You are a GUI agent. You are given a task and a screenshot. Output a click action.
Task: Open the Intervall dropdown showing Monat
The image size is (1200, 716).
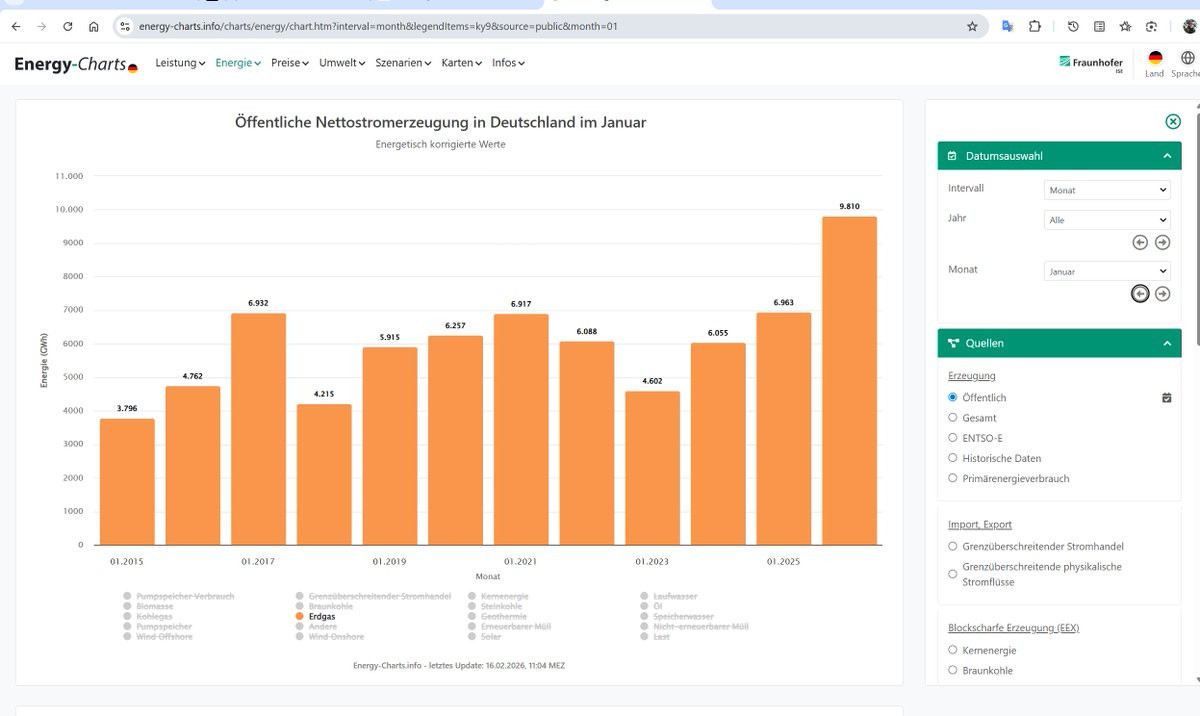click(x=1108, y=190)
